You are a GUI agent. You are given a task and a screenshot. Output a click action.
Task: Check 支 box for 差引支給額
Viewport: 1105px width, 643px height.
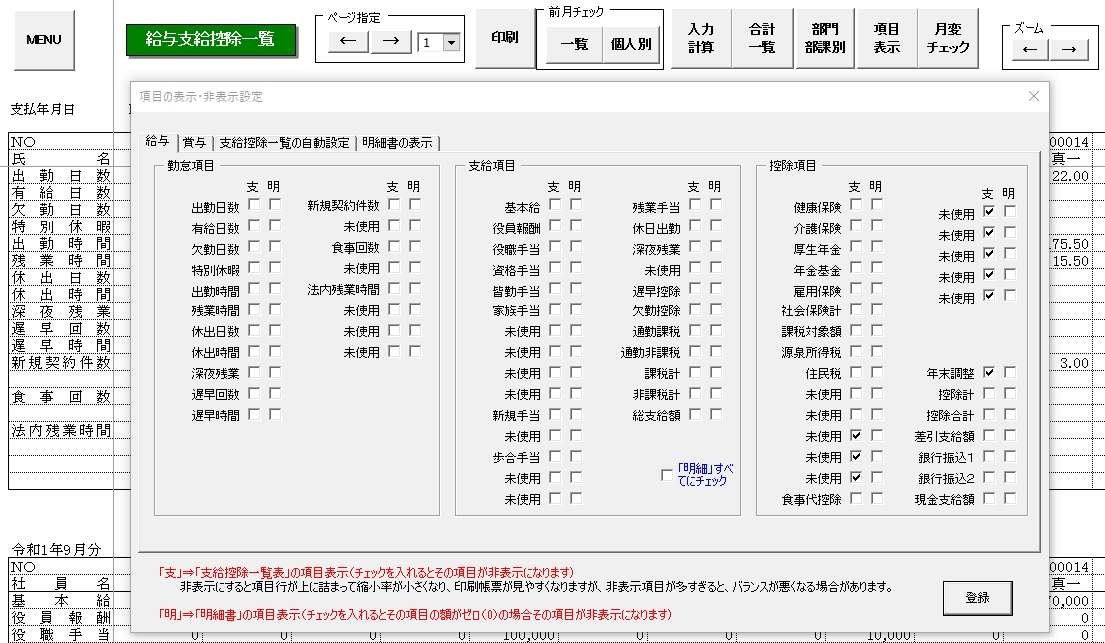pyautogui.click(x=989, y=436)
